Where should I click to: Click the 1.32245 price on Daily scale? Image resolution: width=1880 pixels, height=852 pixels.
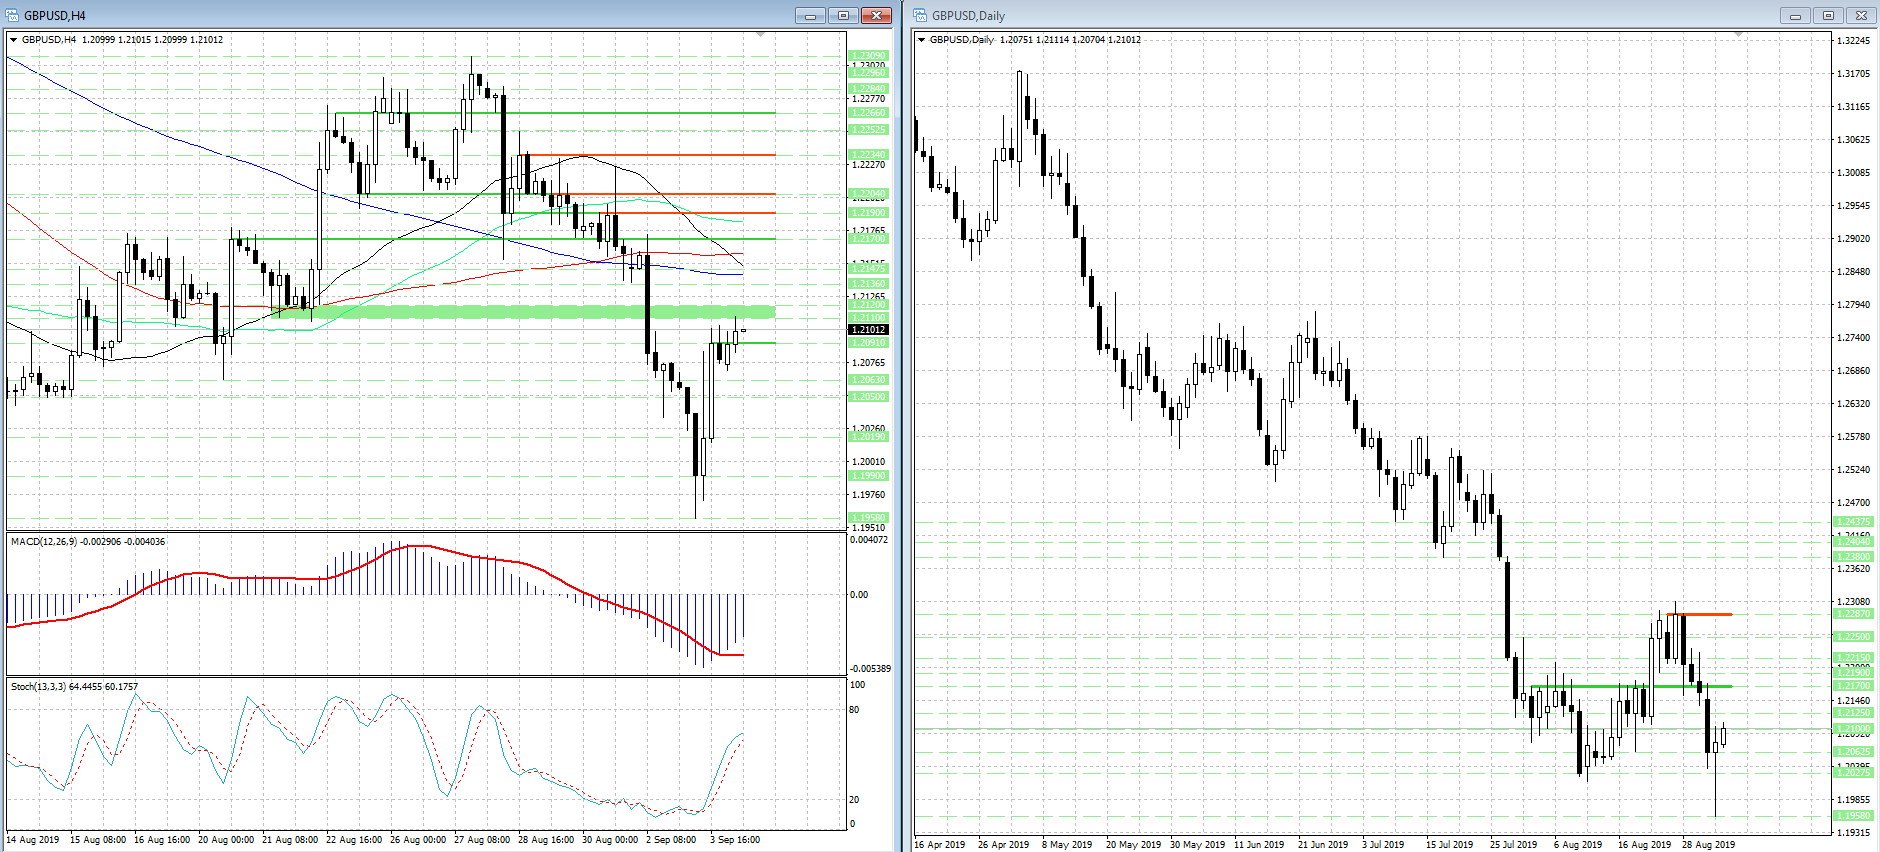[x=1853, y=41]
